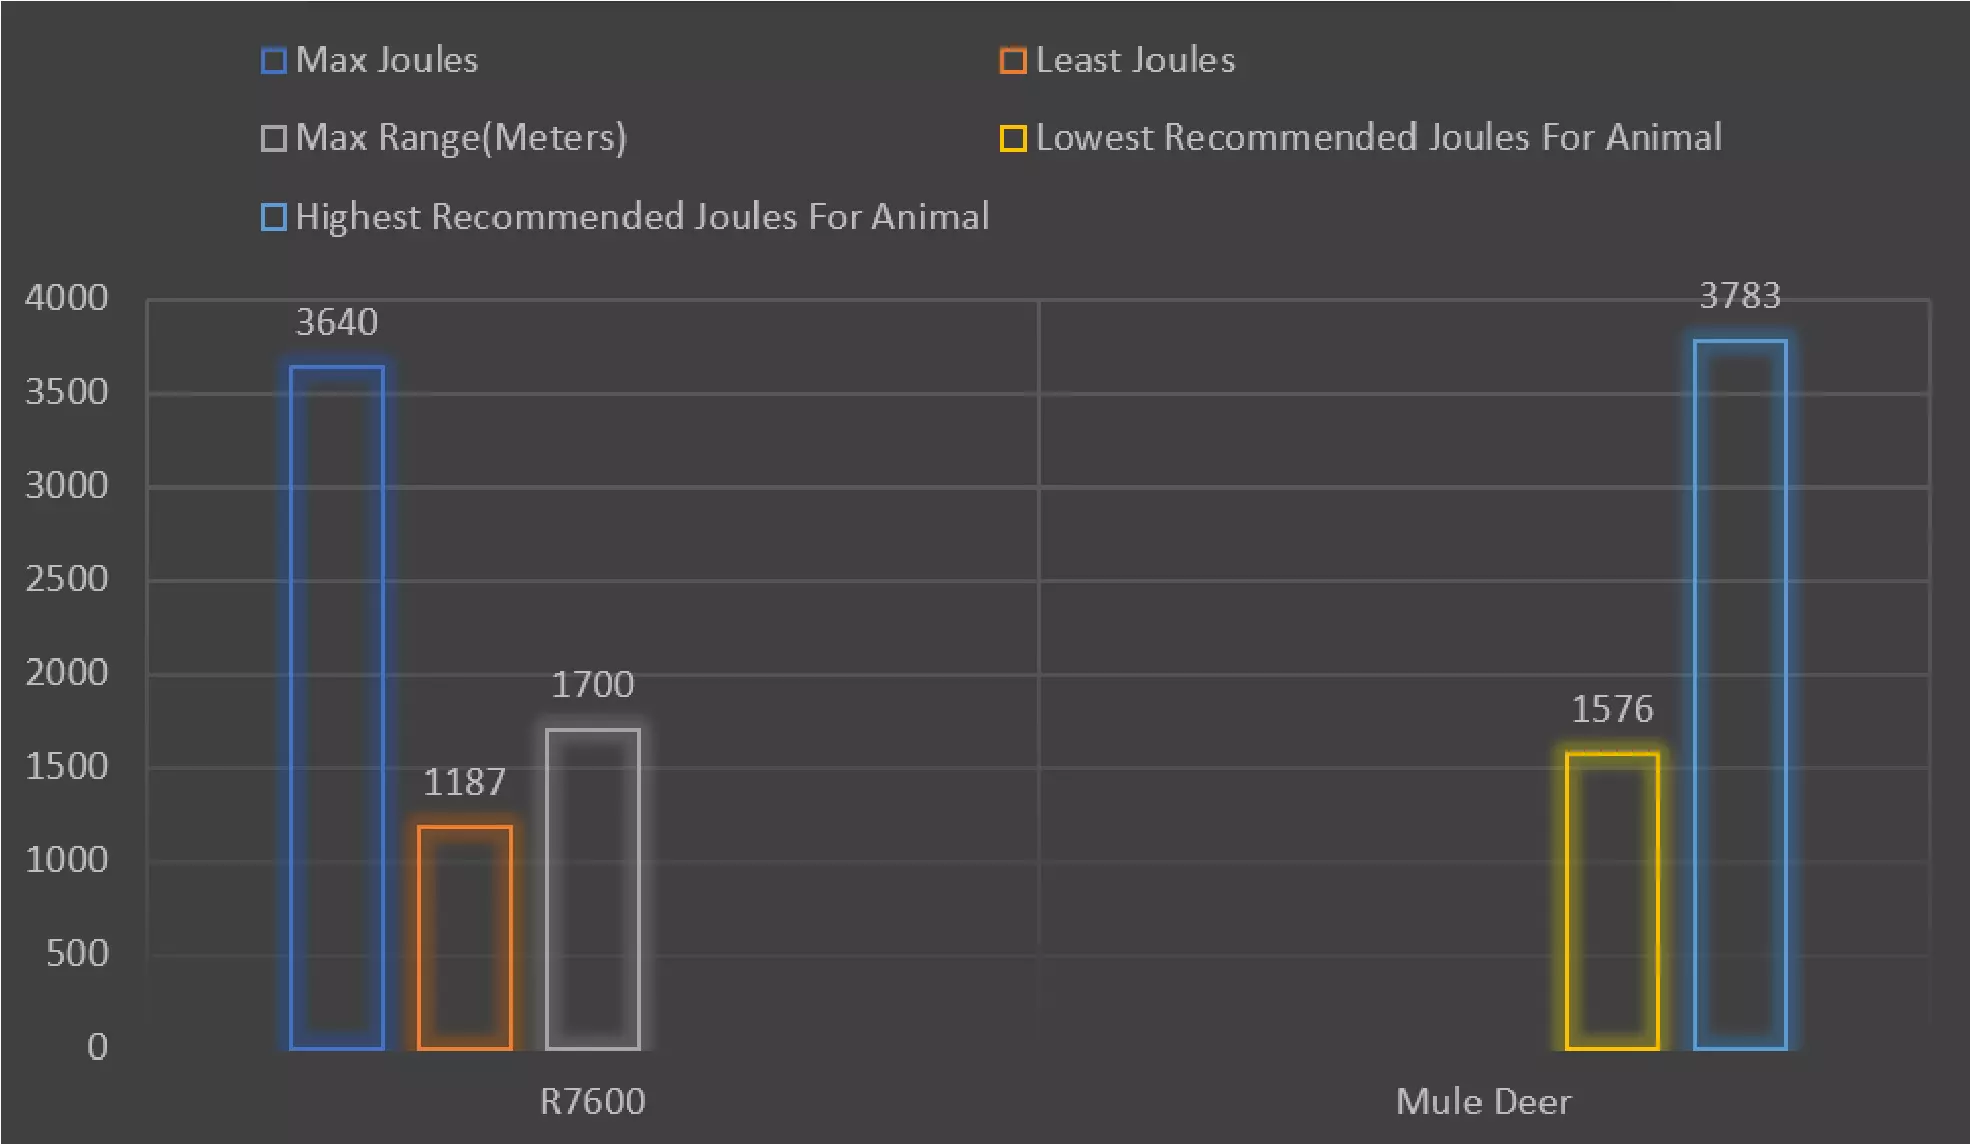1970x1144 pixels.
Task: Select the orange 1187 Least Joules bar
Action: (465, 937)
